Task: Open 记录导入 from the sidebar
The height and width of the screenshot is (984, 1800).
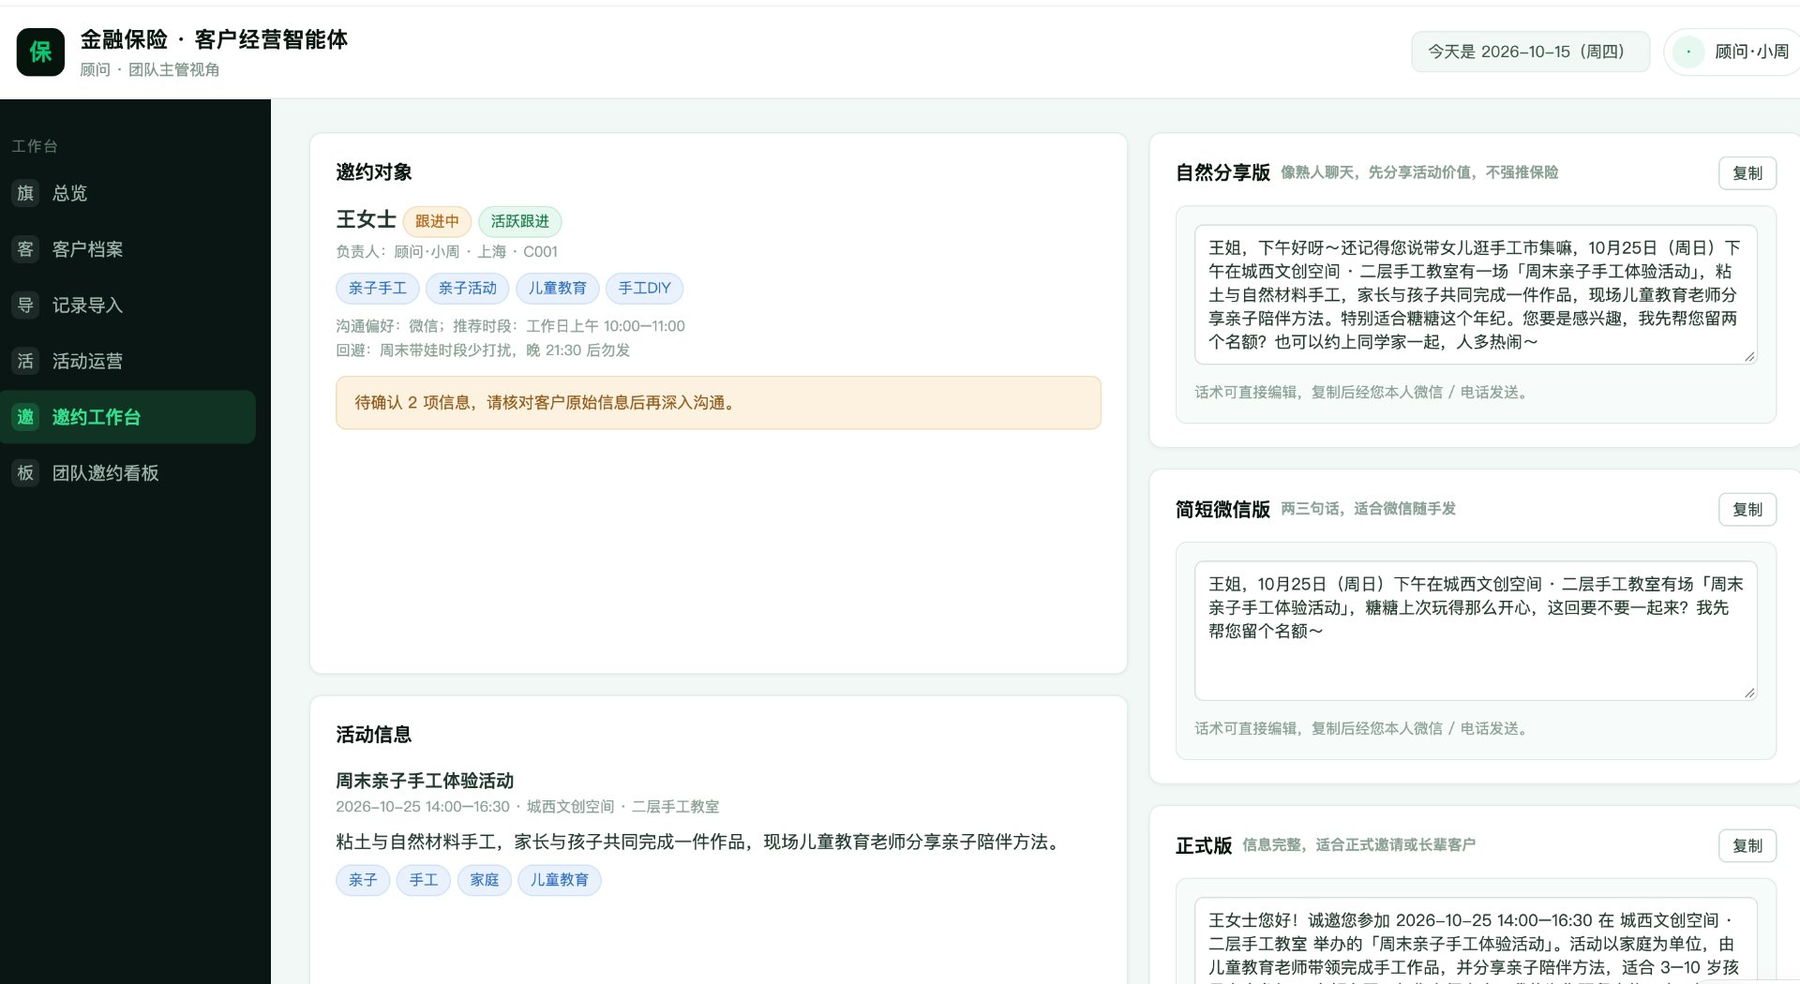Action: (x=128, y=305)
